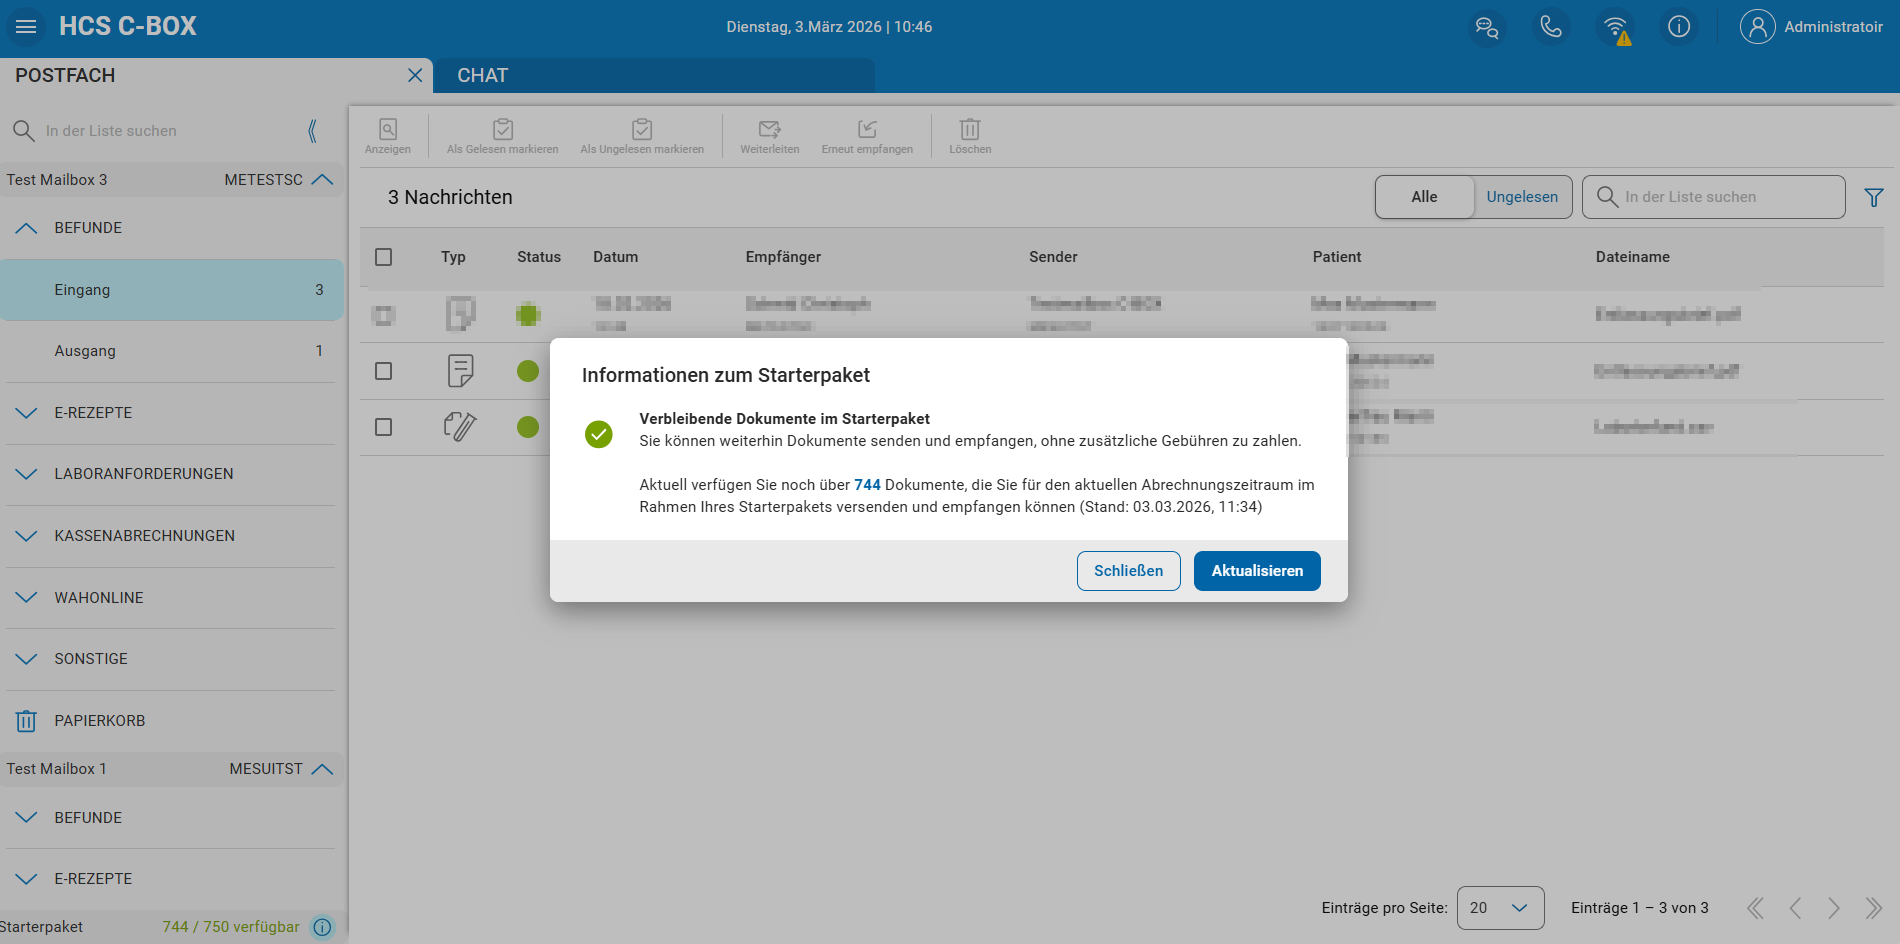1900x944 pixels.
Task: Click the 744 / 750 verfügbar text
Action: pyautogui.click(x=231, y=927)
